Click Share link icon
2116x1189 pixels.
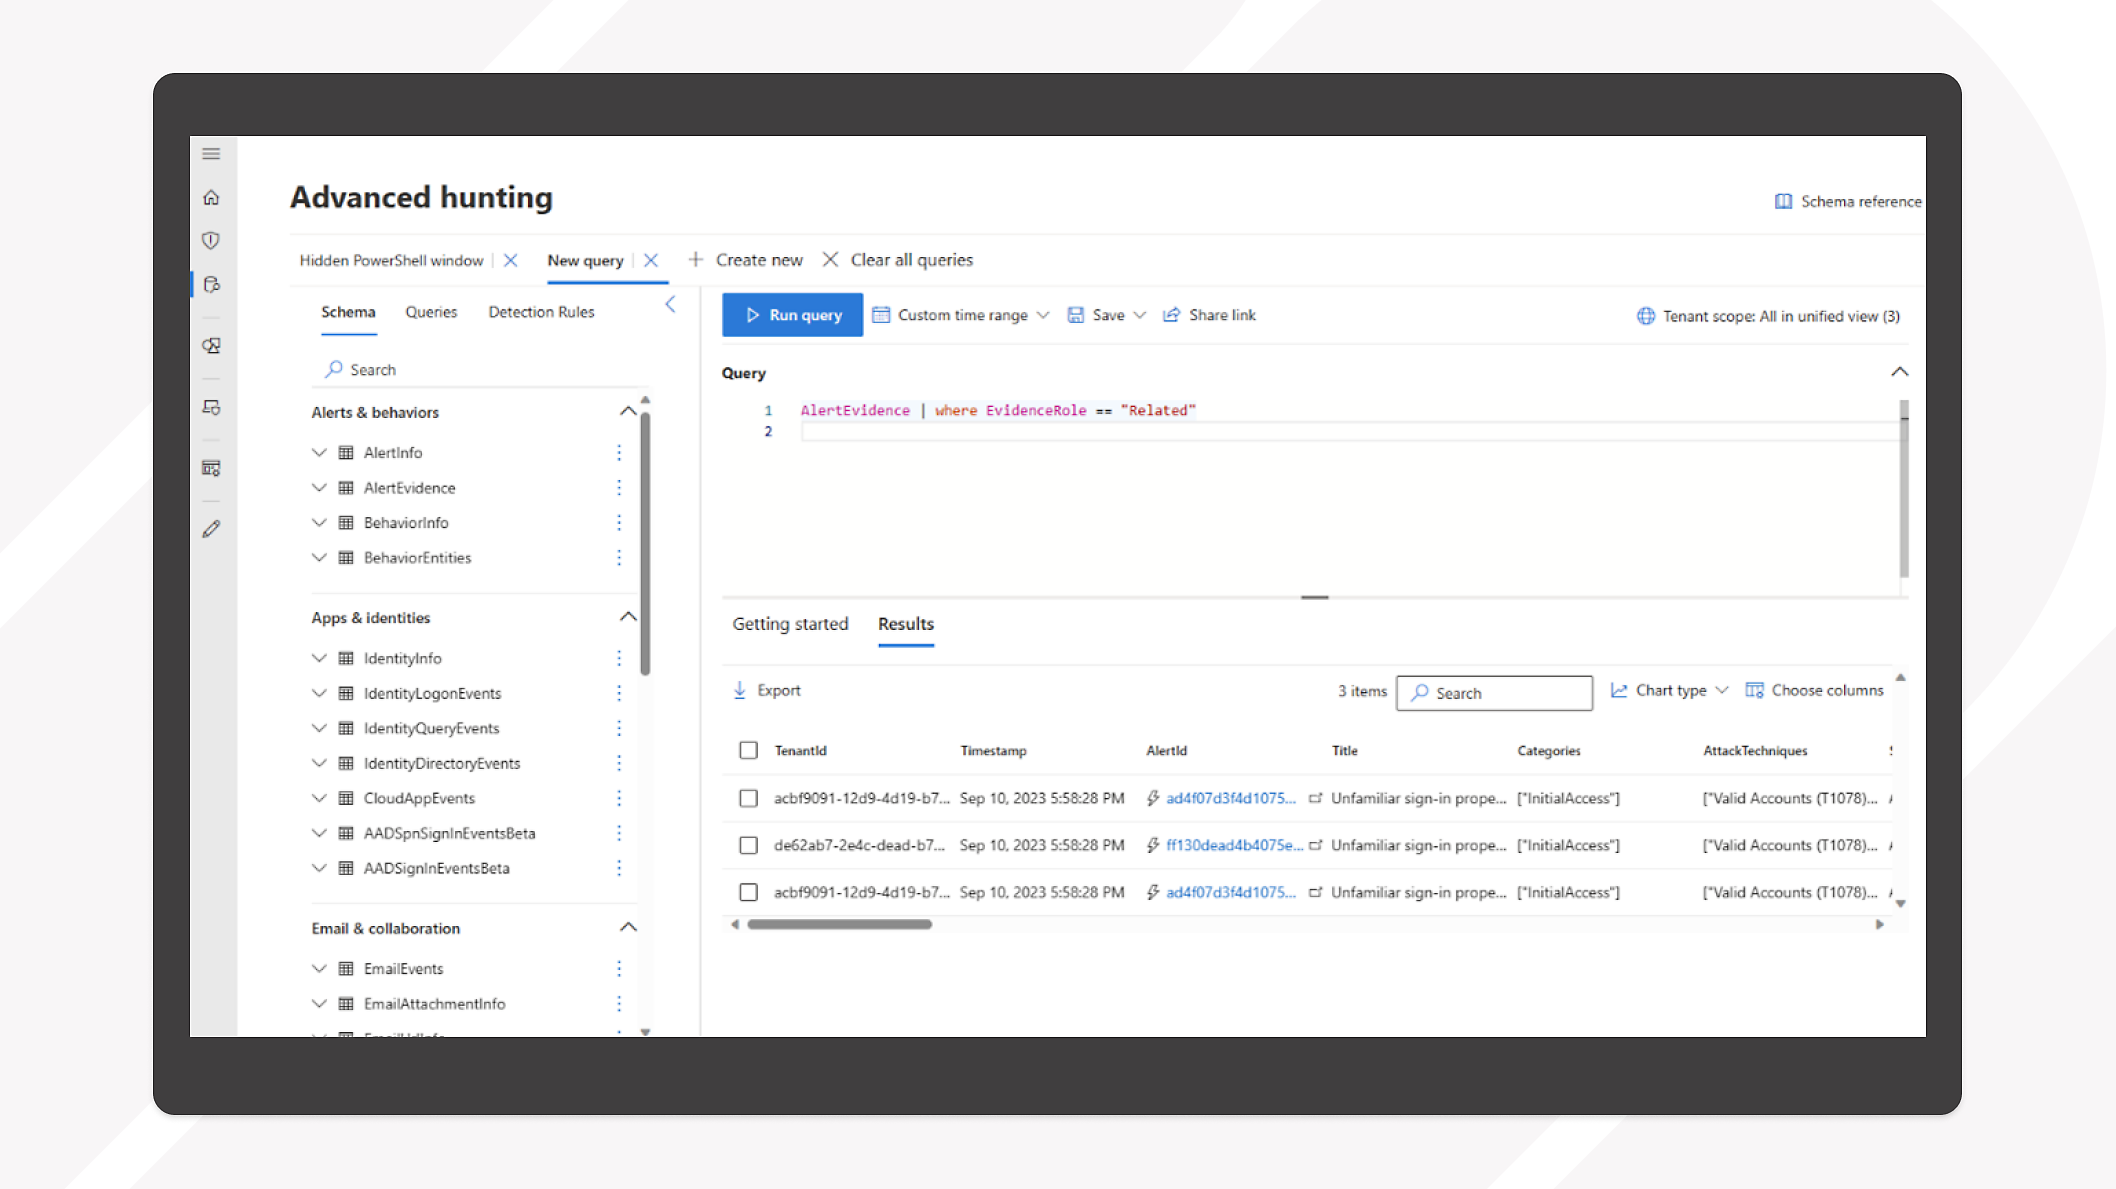click(x=1171, y=315)
